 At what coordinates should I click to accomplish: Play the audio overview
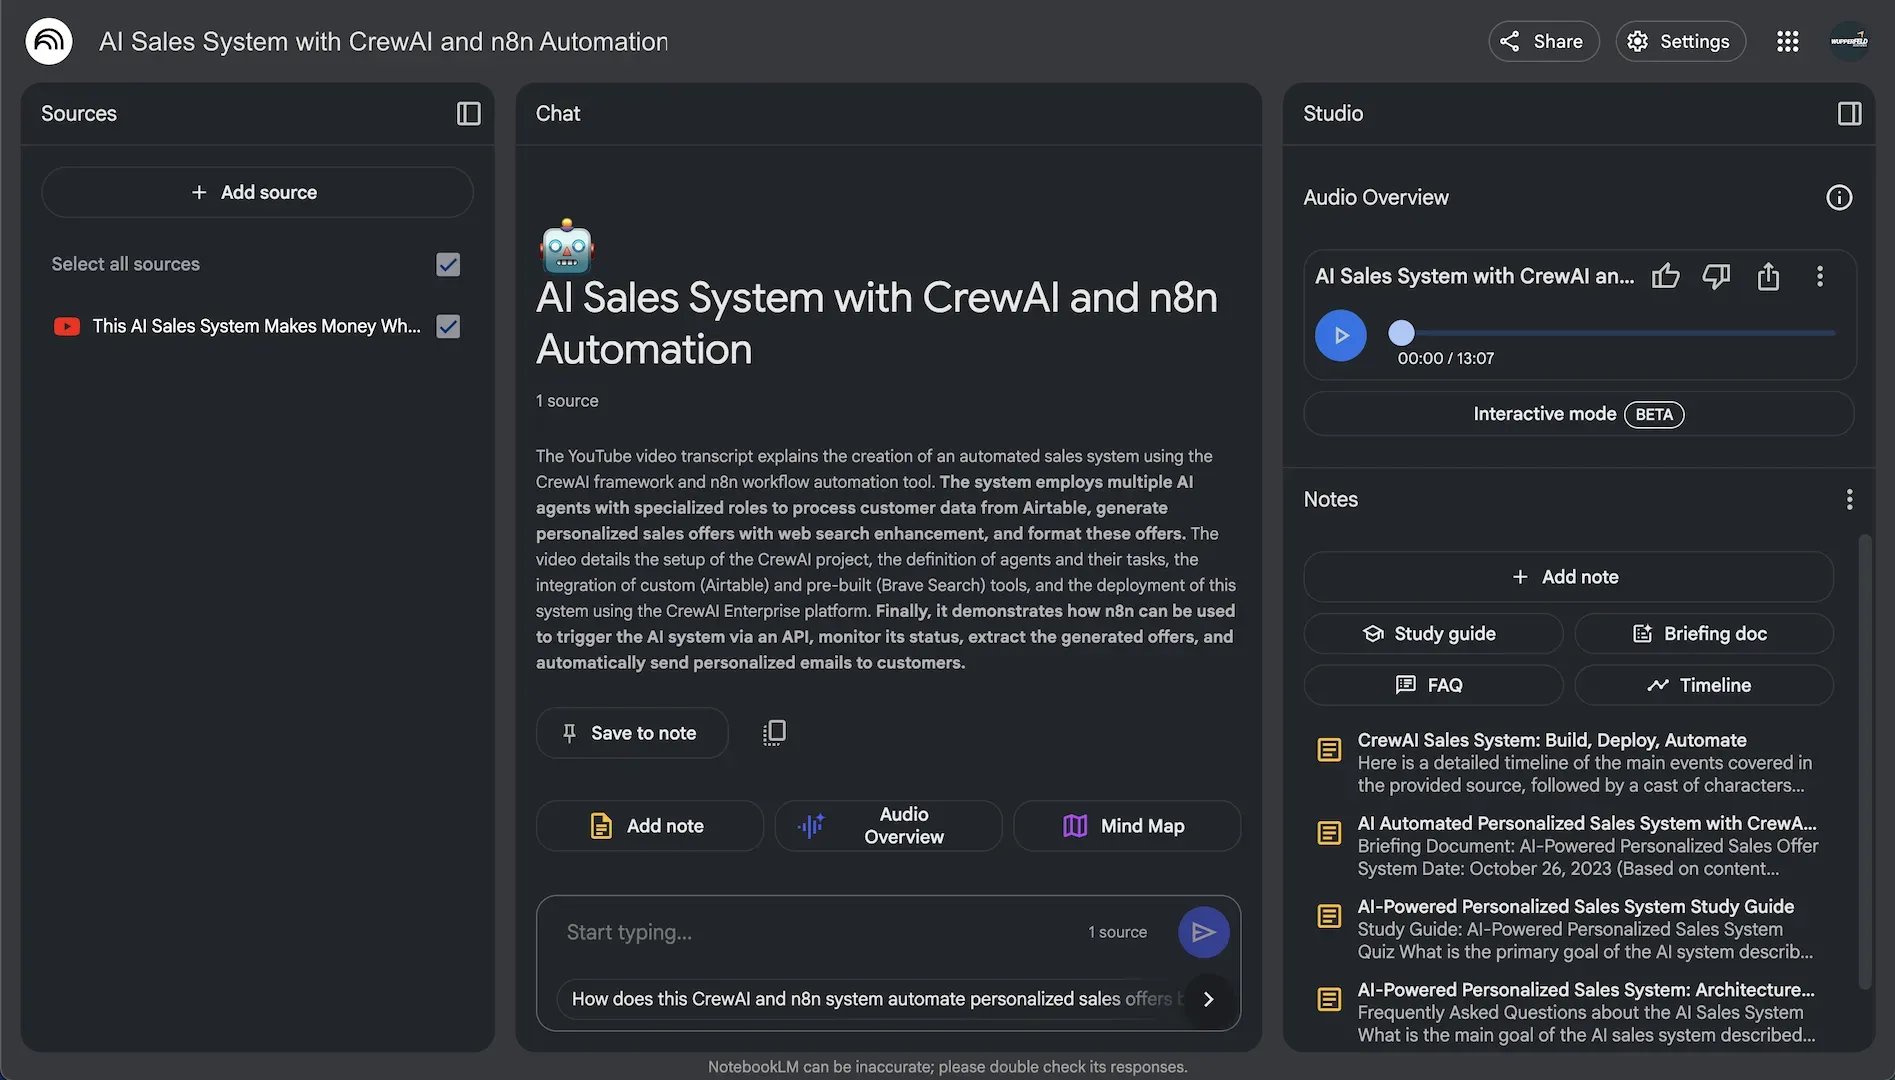tap(1340, 335)
